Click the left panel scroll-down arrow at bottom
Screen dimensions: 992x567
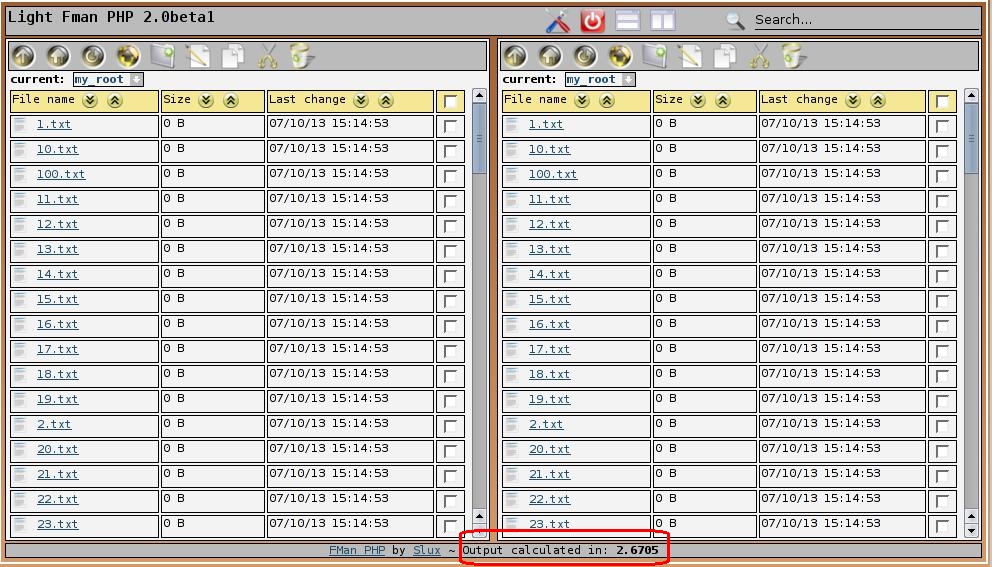point(480,530)
